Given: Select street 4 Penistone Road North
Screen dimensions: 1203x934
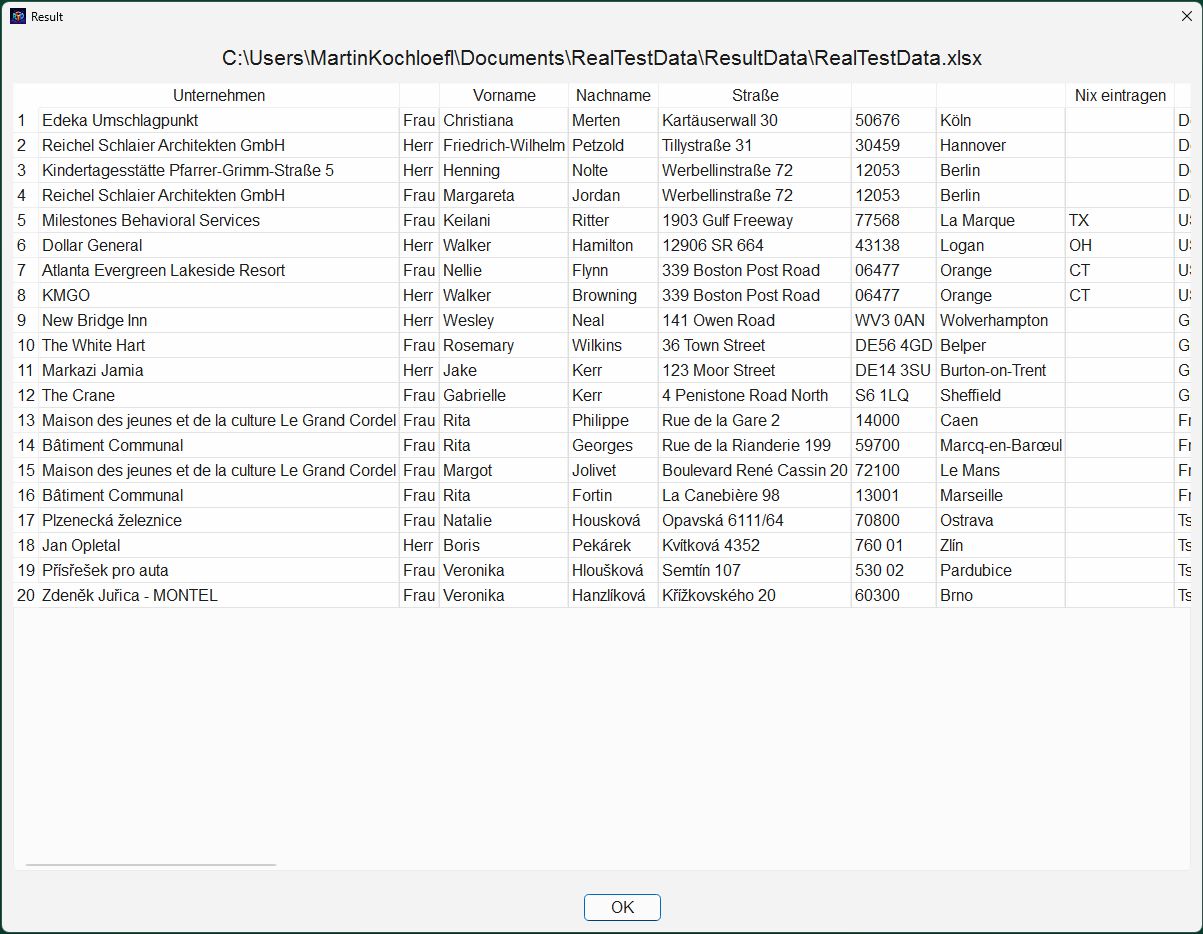Looking at the screenshot, I should [x=755, y=395].
